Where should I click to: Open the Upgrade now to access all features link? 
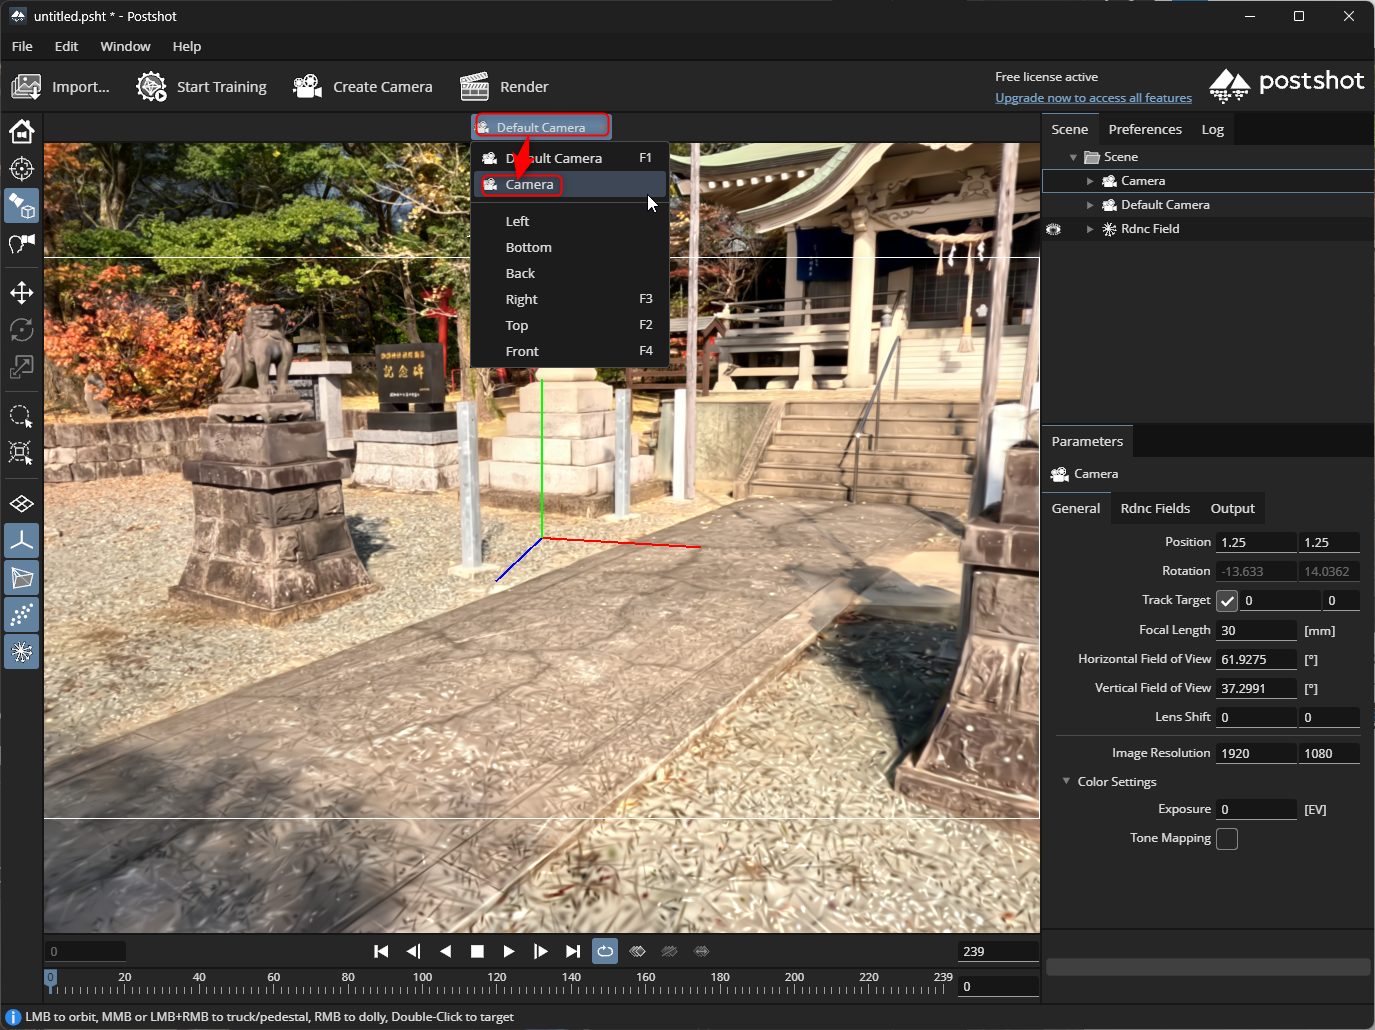(x=1093, y=98)
